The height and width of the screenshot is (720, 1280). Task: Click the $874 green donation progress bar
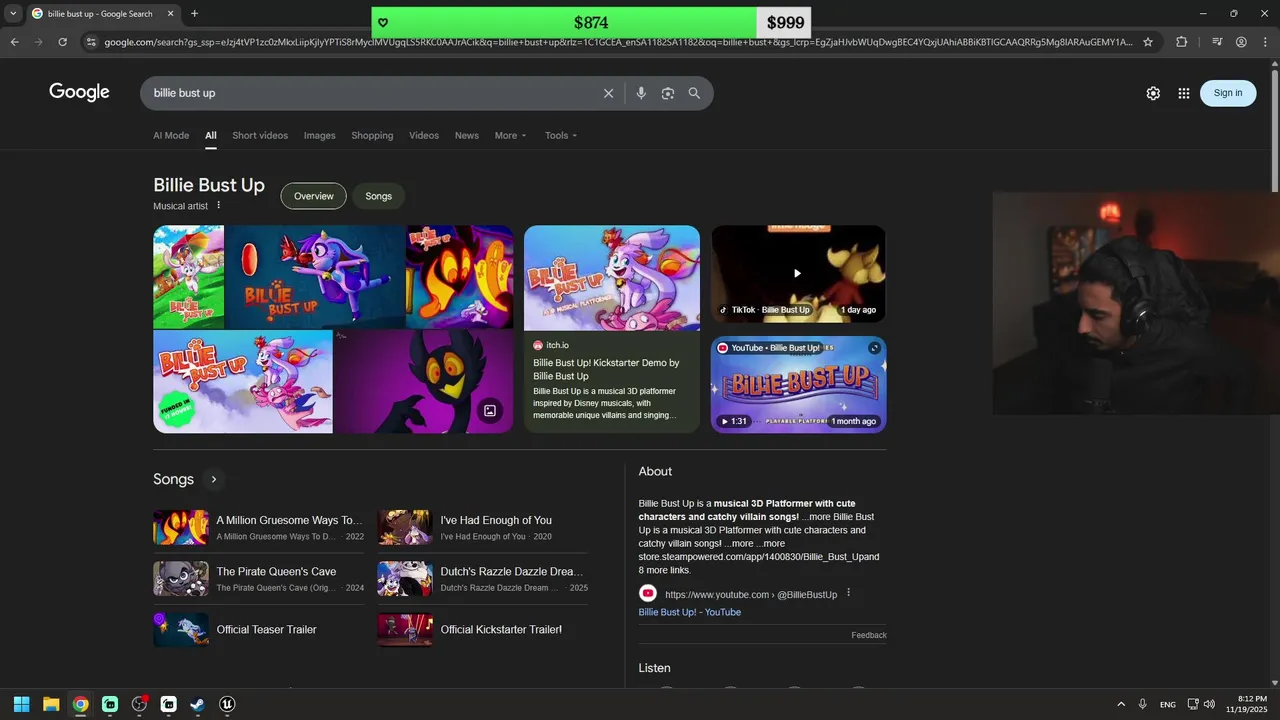tap(564, 22)
